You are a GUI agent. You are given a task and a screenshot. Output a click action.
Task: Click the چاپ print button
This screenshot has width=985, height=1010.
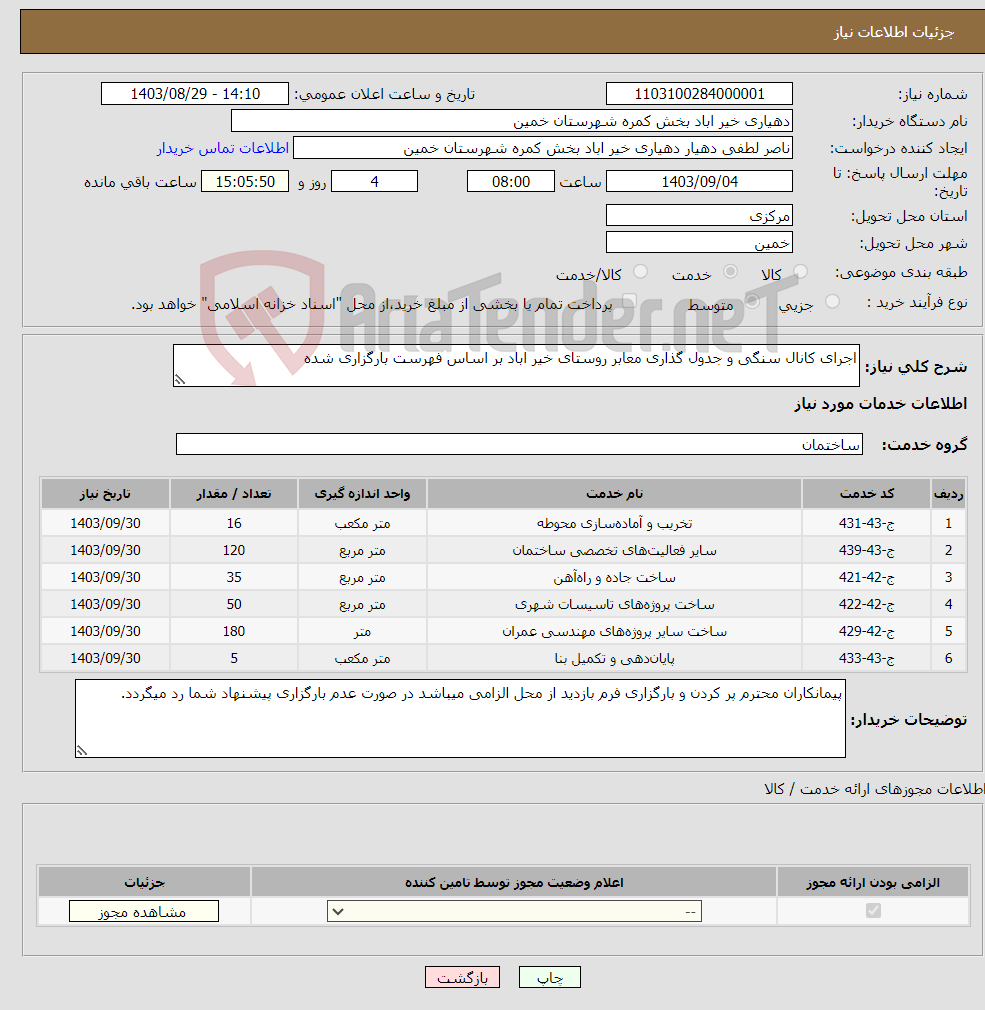[x=550, y=977]
